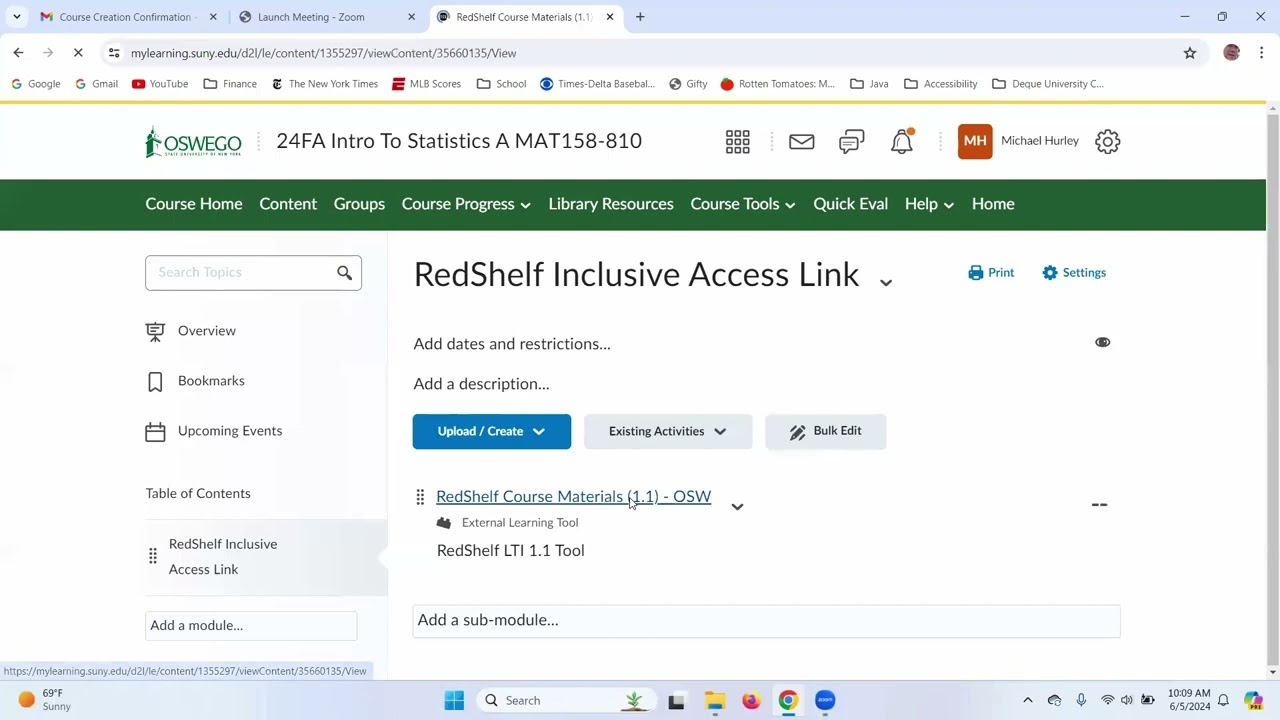Click Add a module field
1280x720 pixels.
point(251,625)
